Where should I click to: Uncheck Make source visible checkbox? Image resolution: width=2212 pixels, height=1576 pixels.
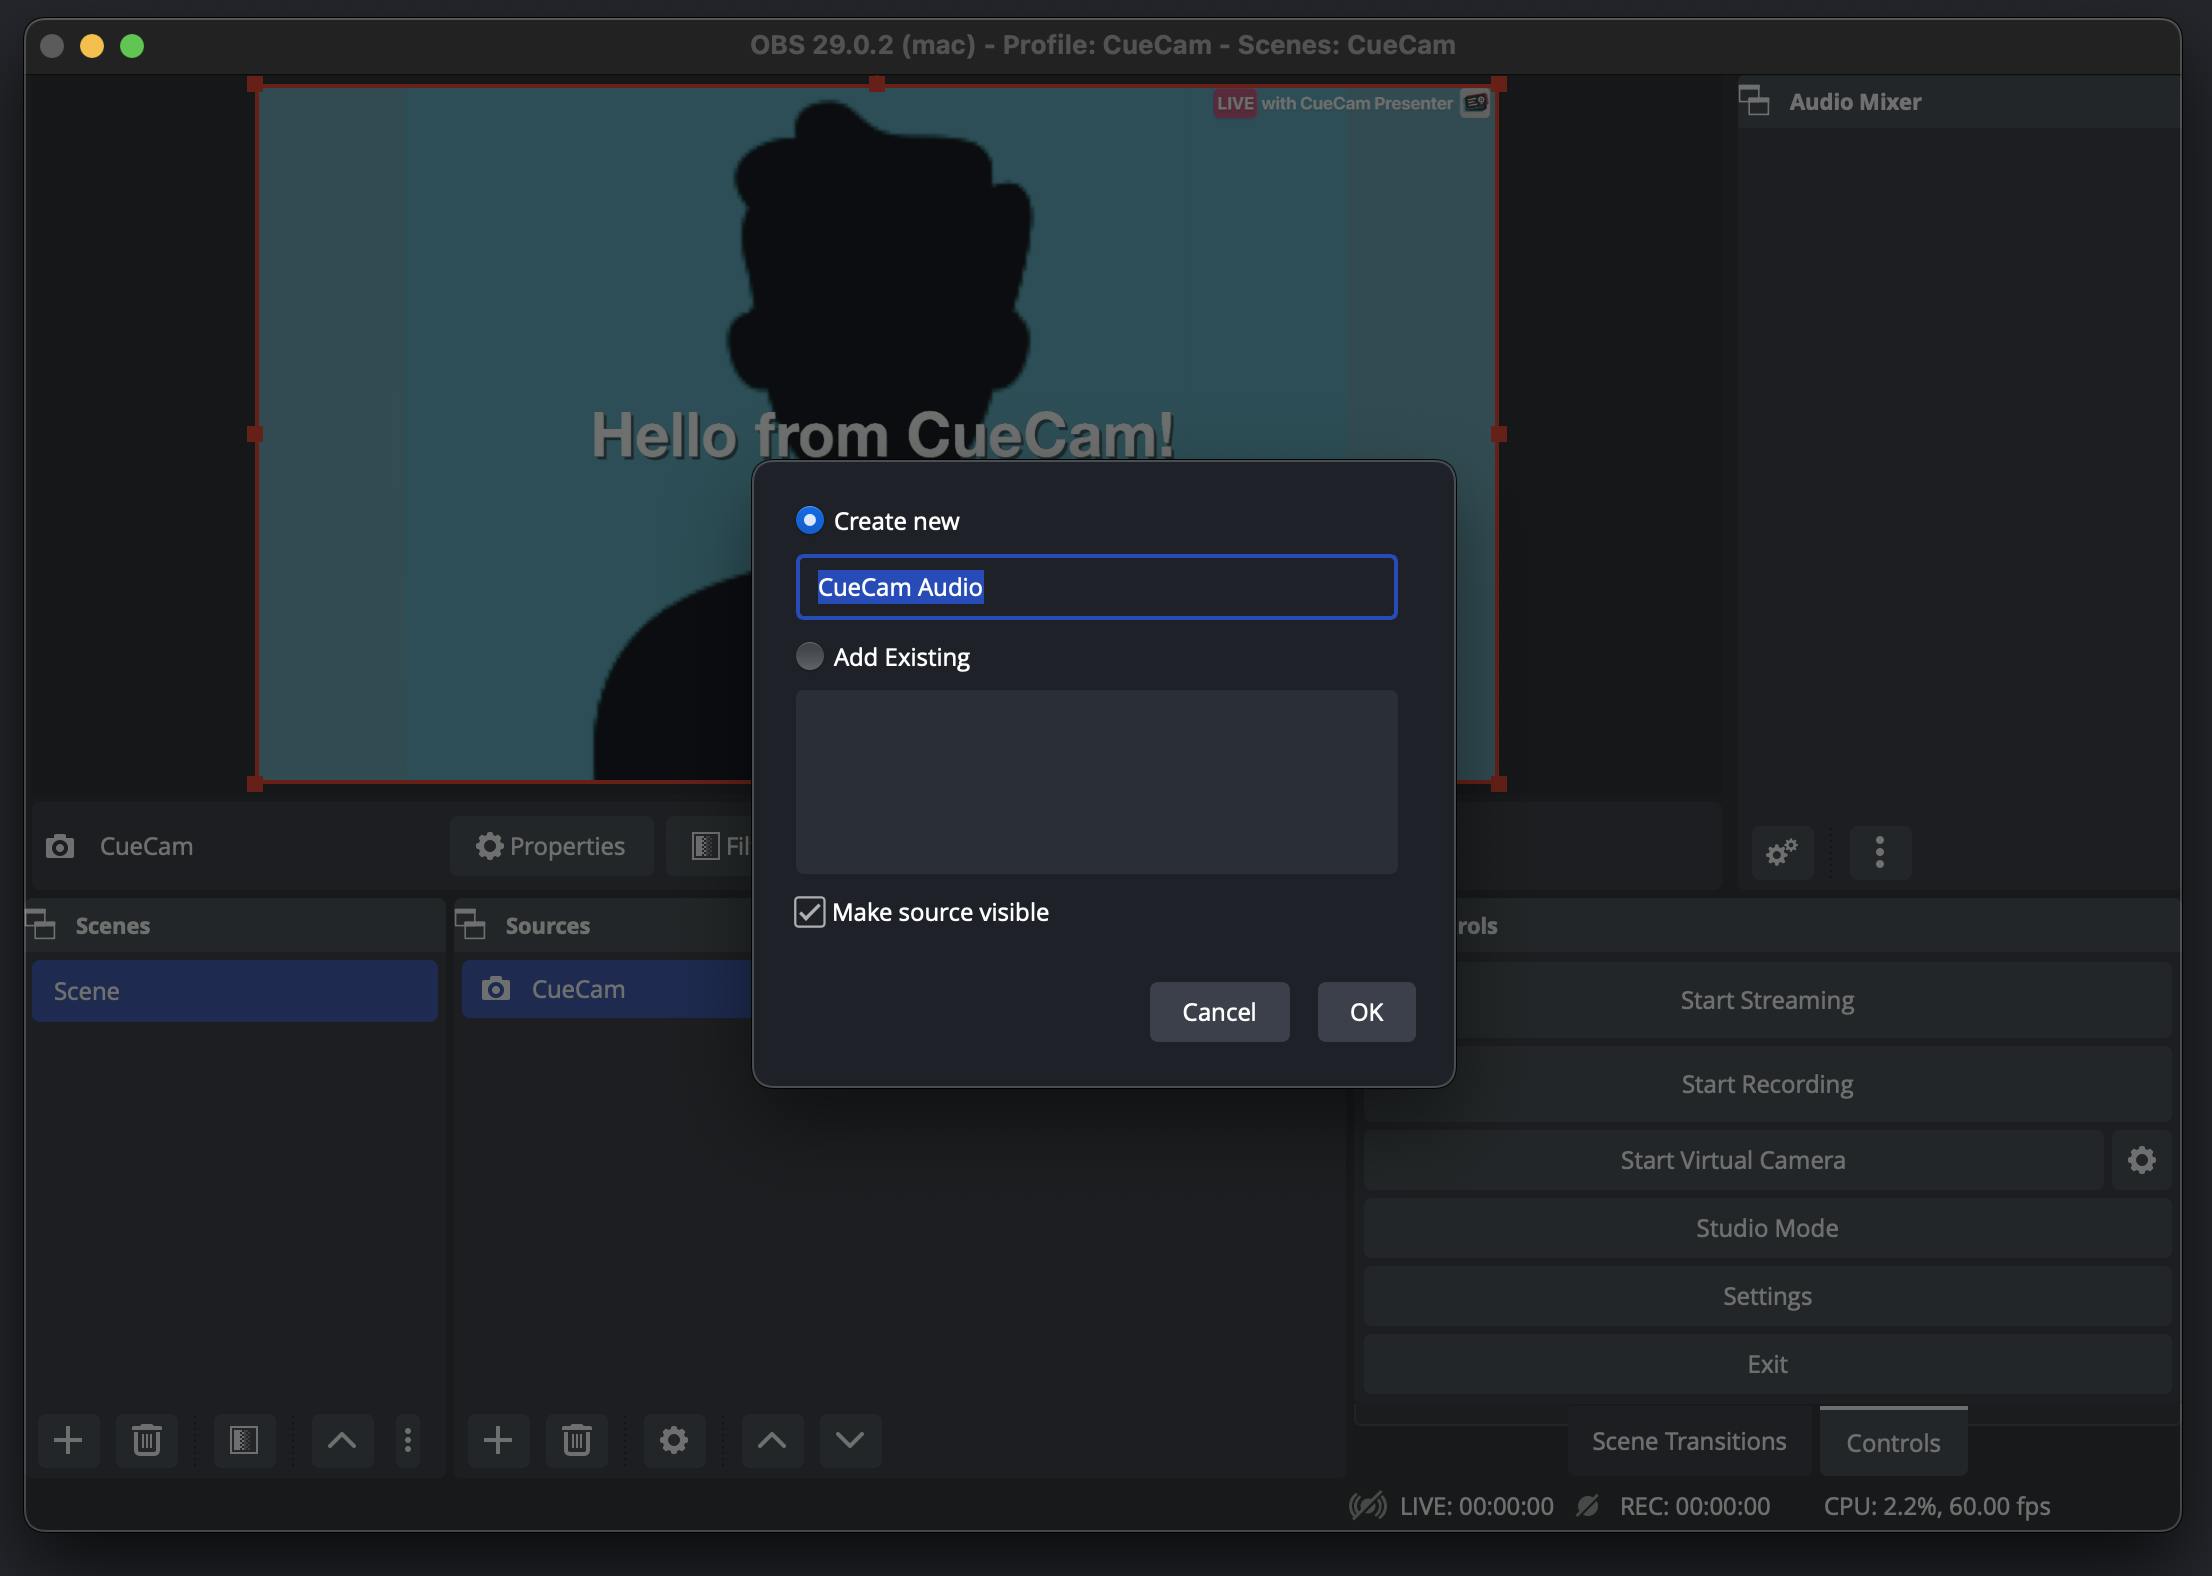(x=809, y=912)
